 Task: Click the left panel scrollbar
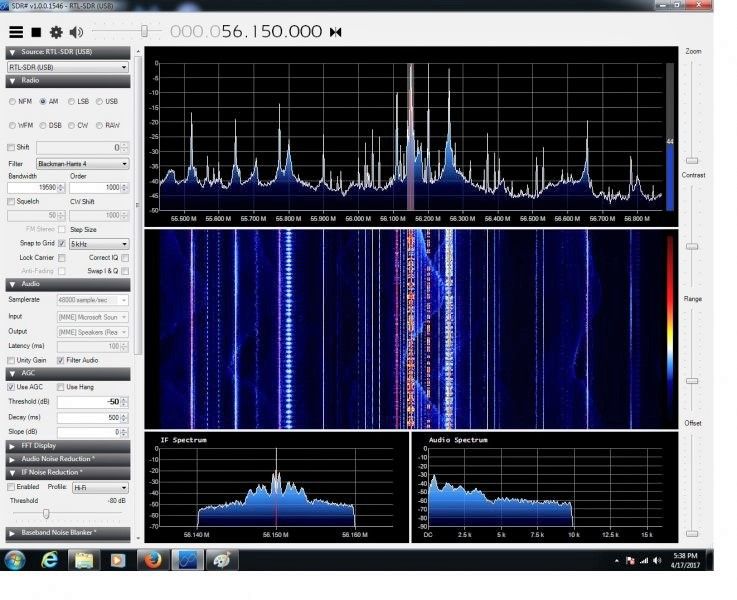138,206
